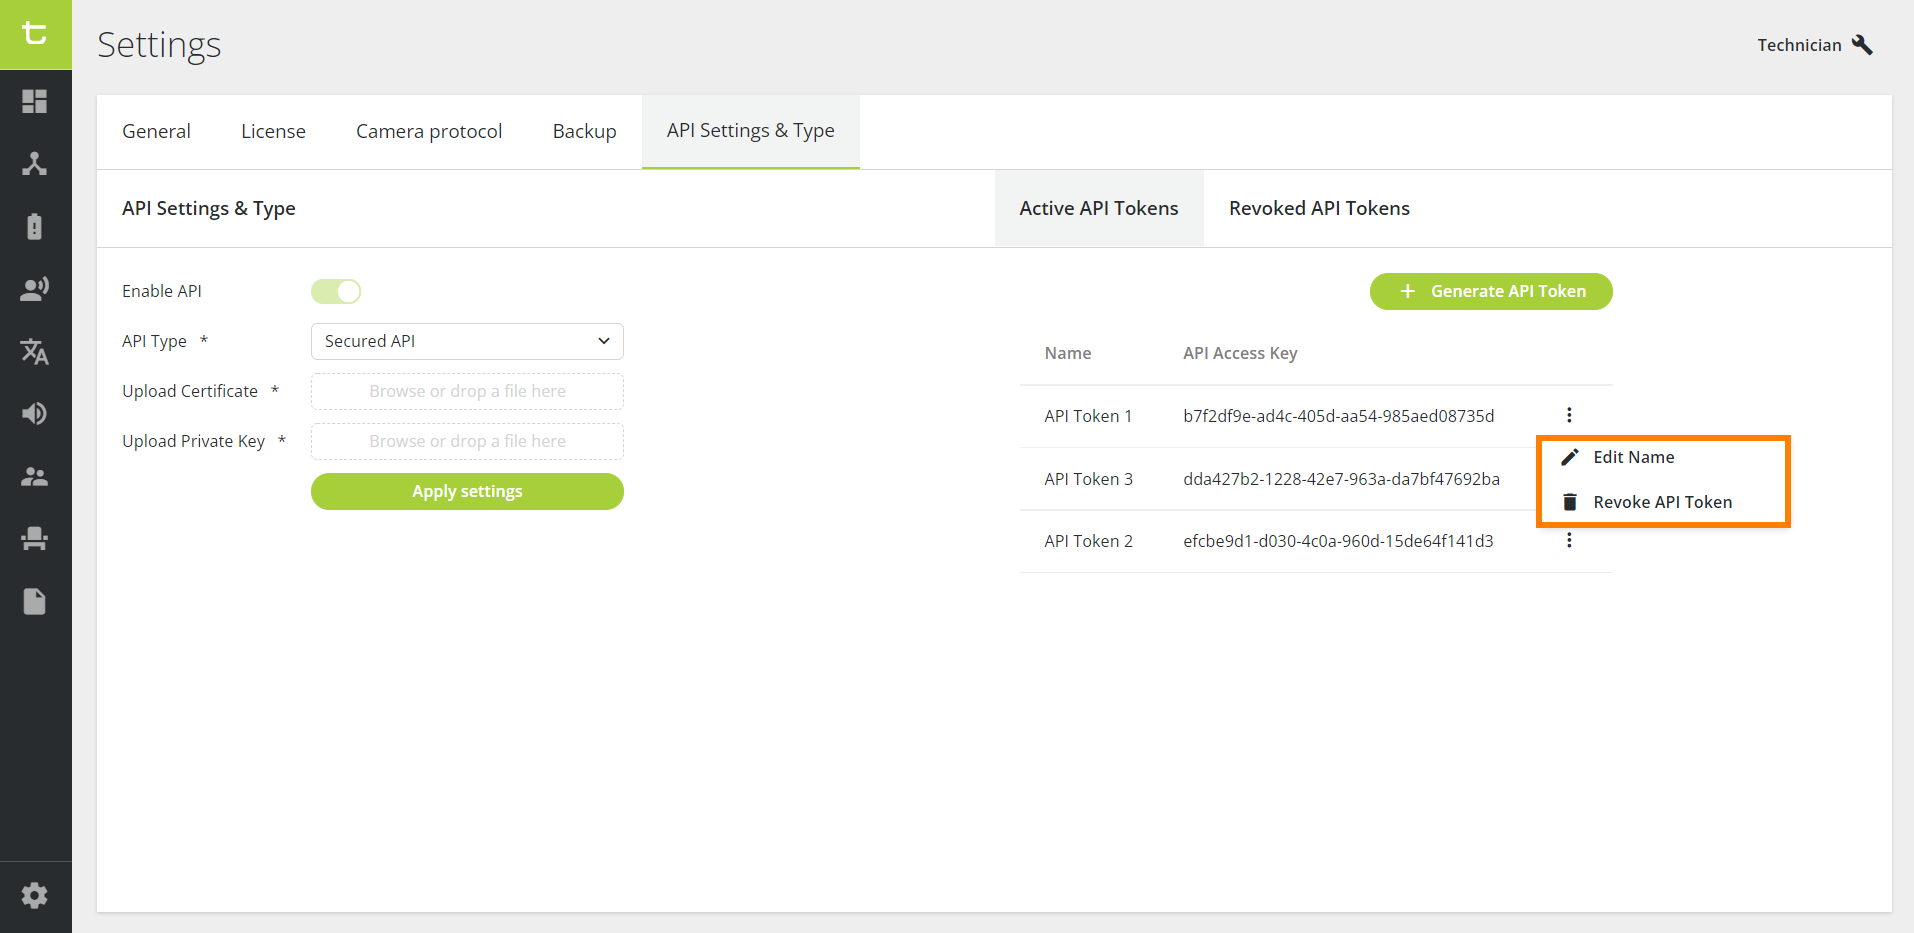Open the three-dot menu for API Token 1

tap(1569, 414)
